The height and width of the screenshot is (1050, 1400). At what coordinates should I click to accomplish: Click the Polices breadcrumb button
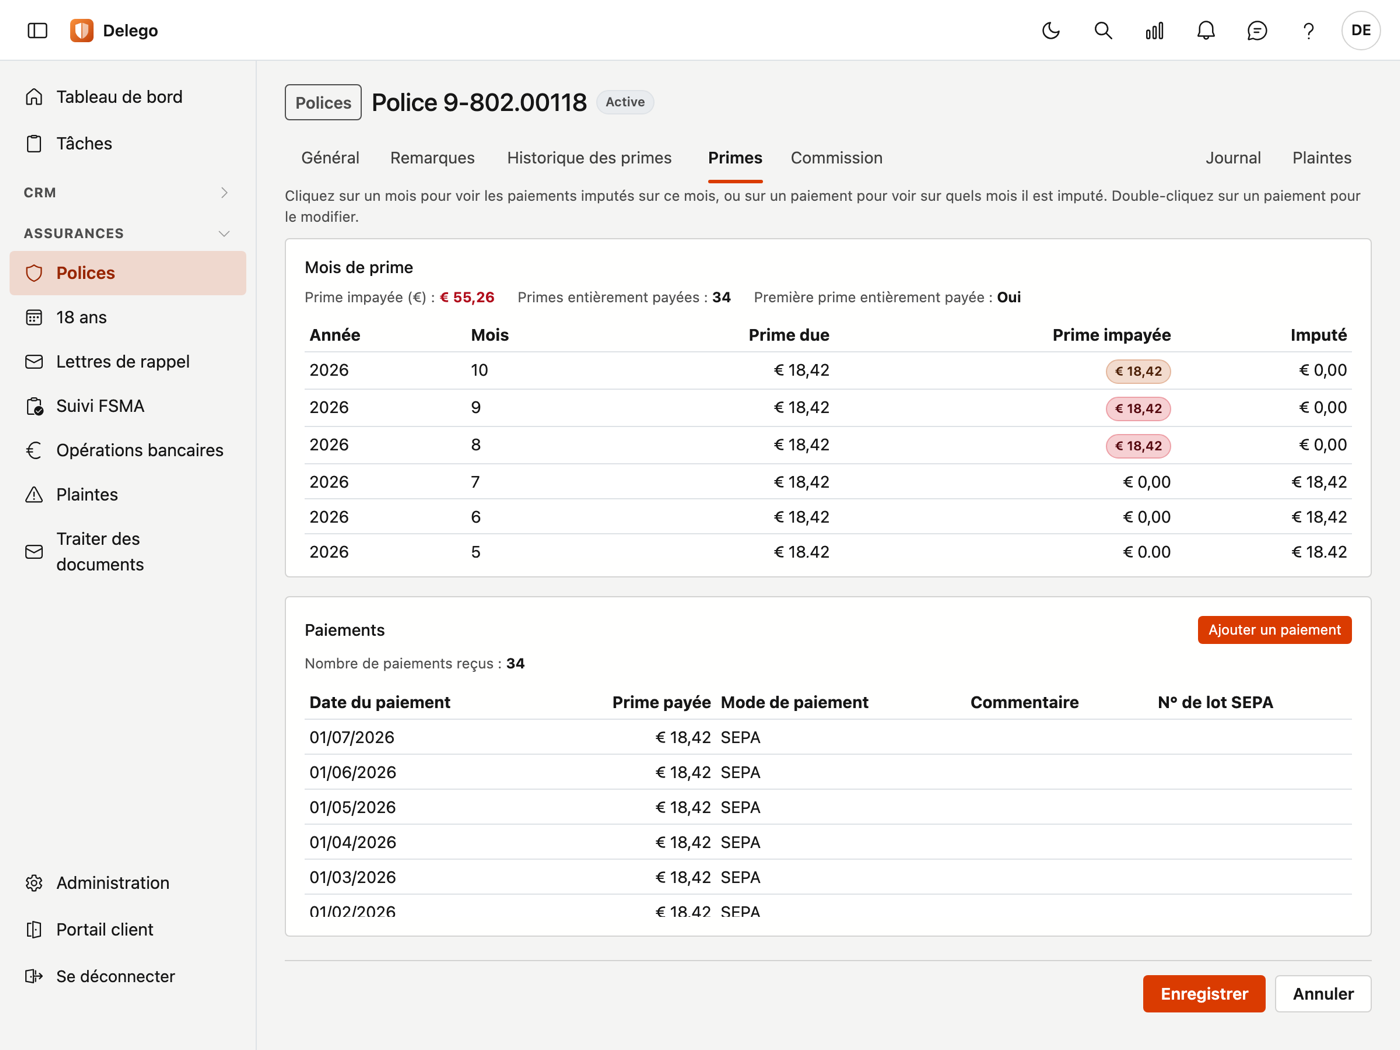[x=323, y=103]
